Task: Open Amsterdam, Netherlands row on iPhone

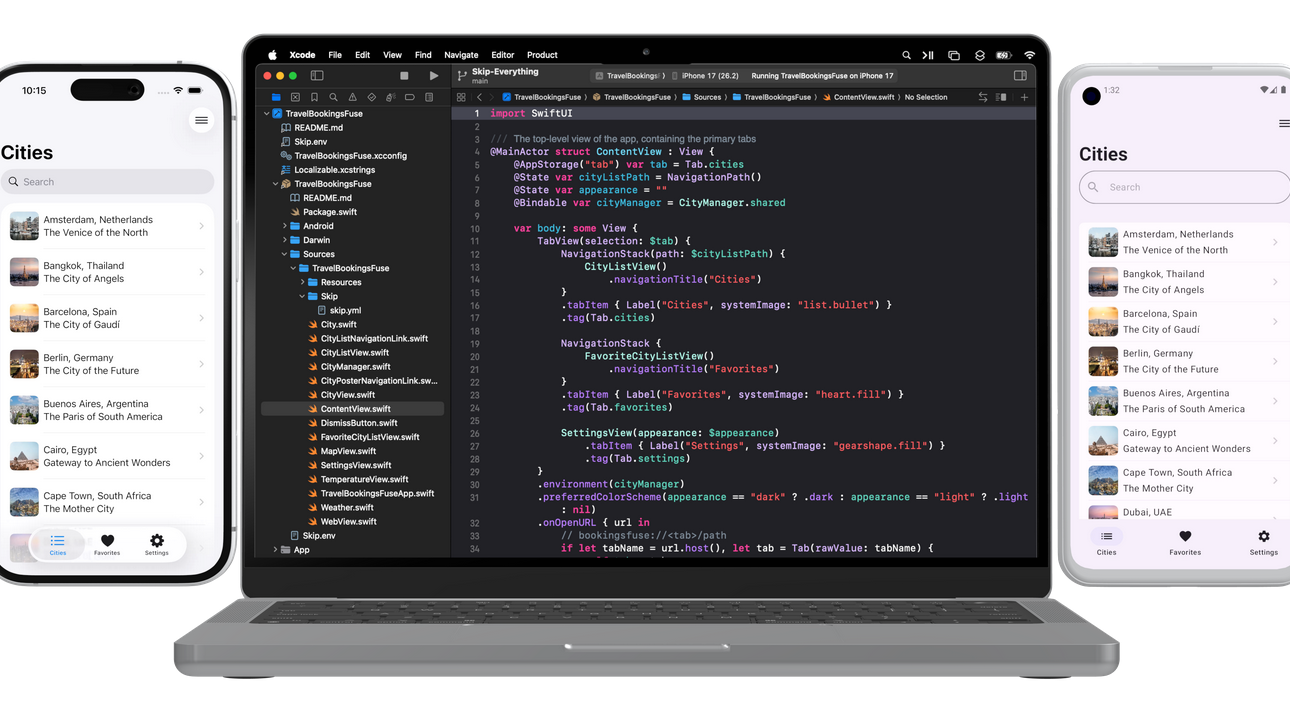Action: pyautogui.click(x=107, y=226)
